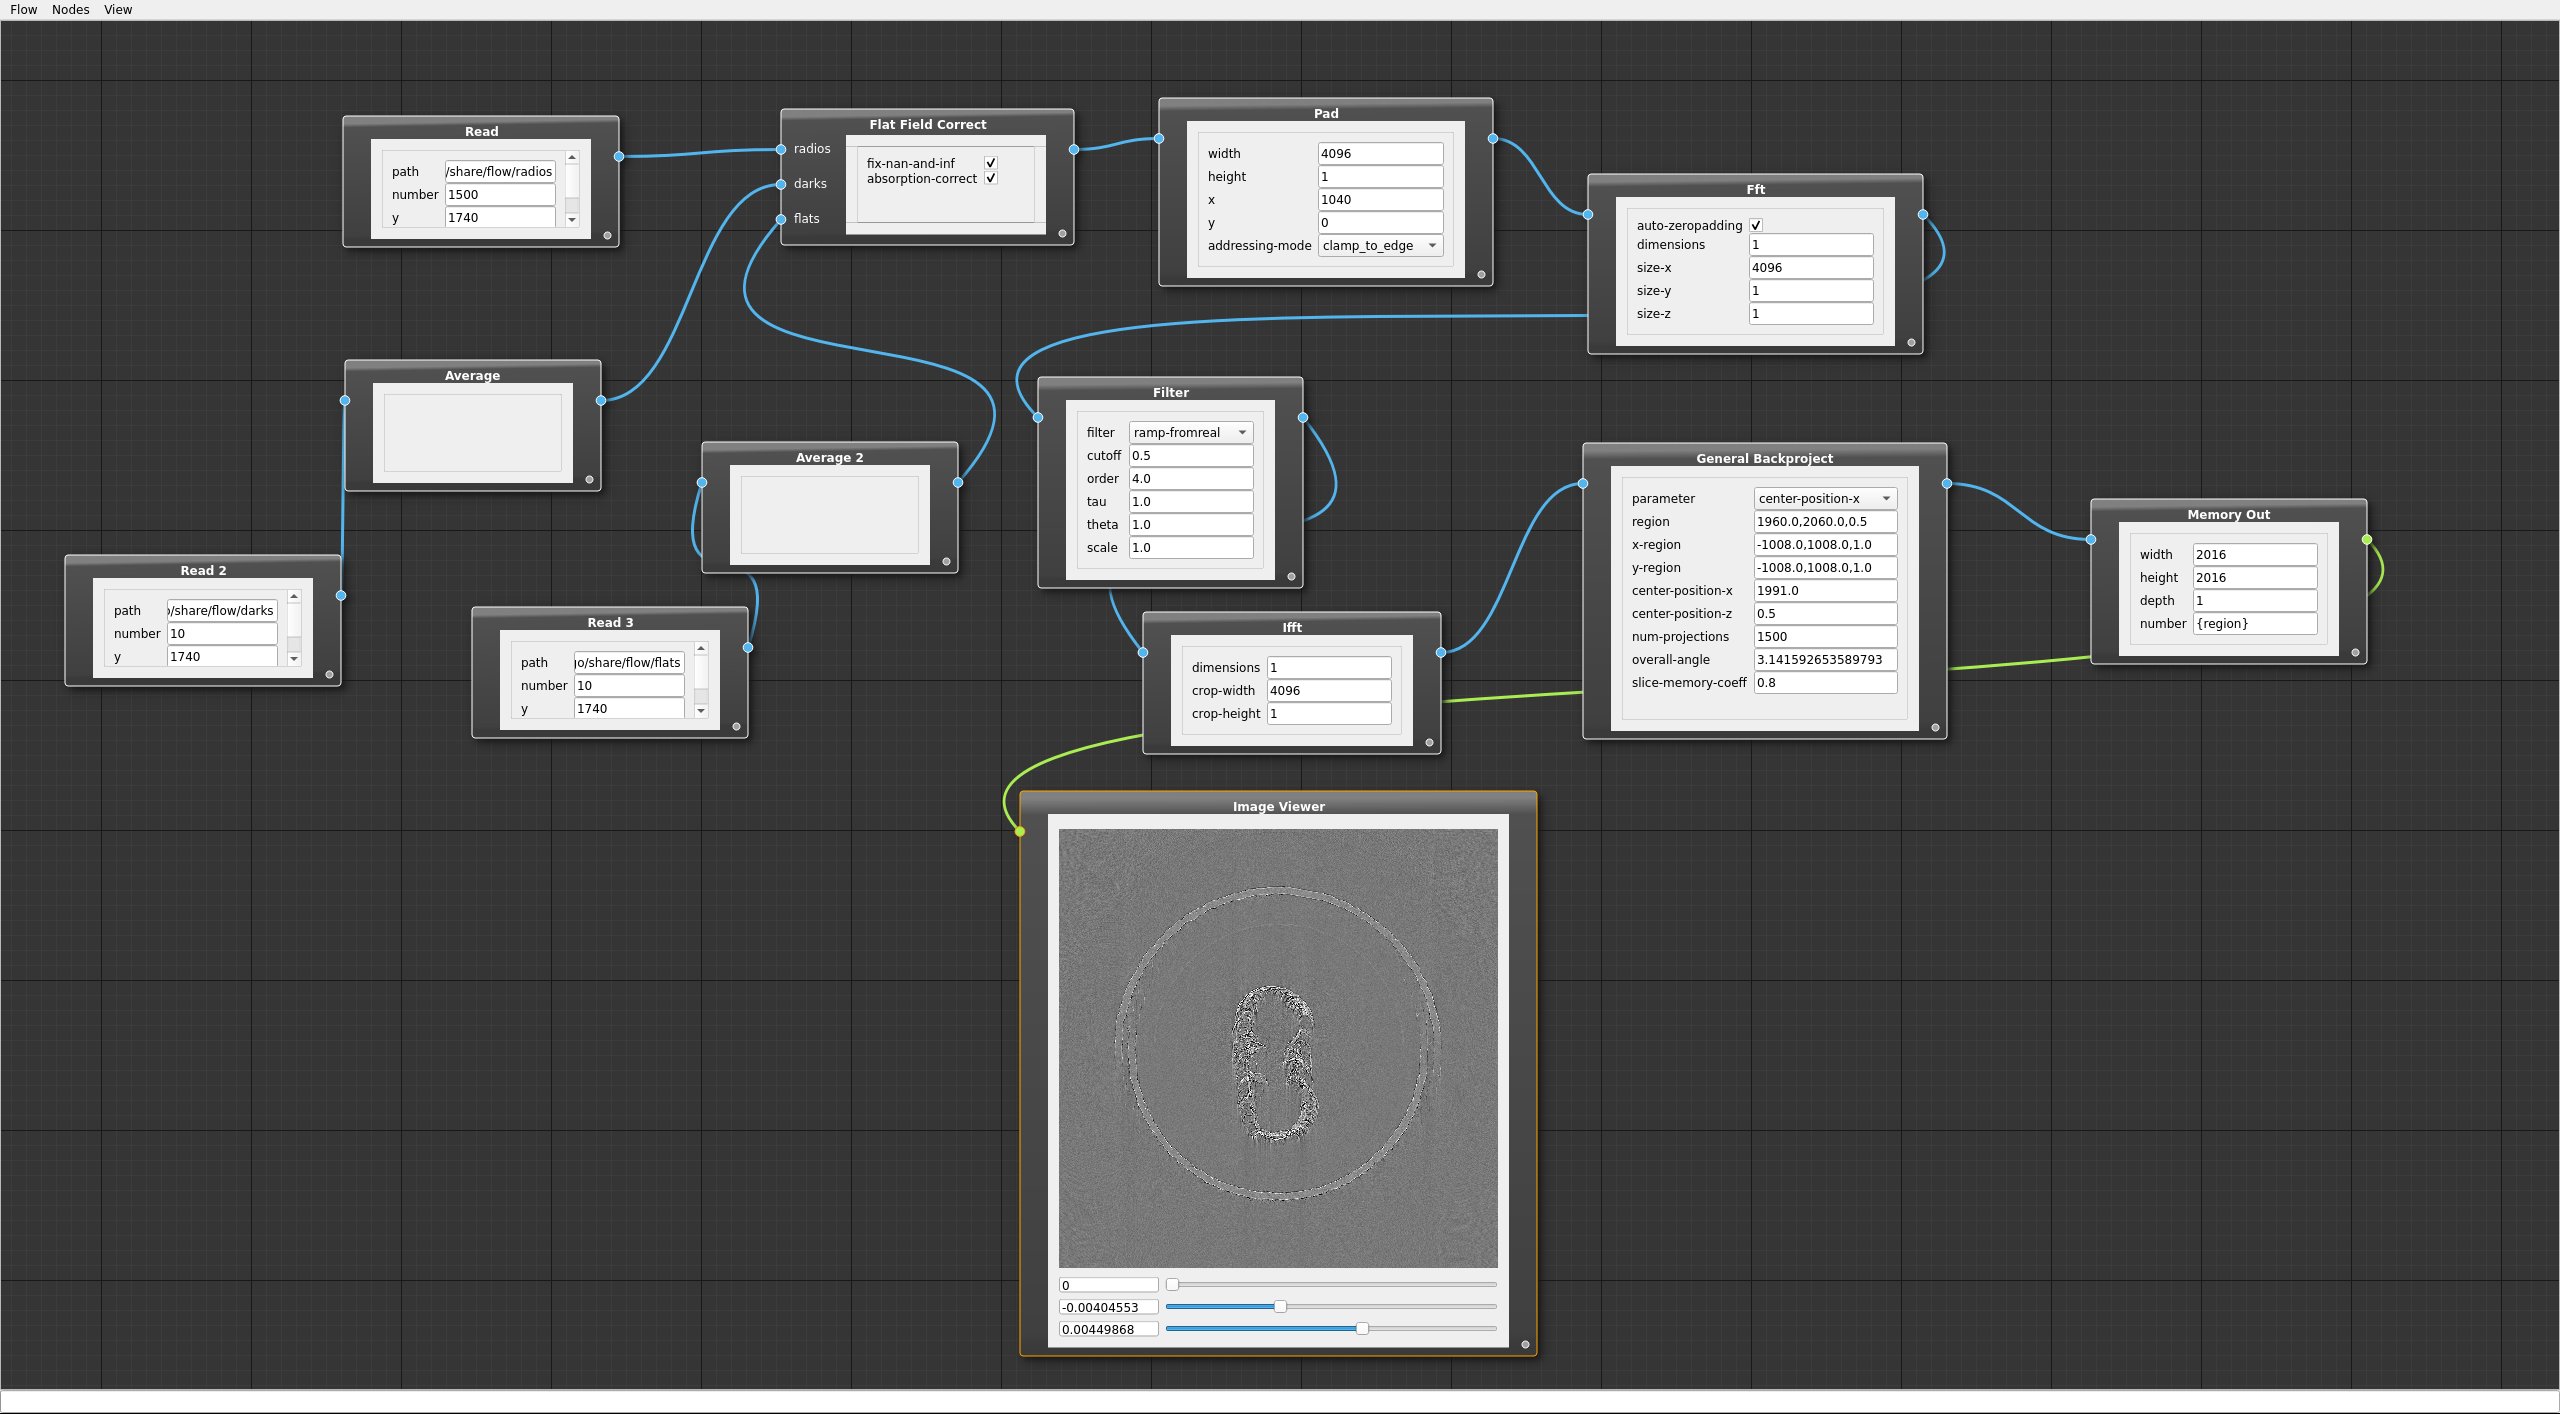This screenshot has width=2560, height=1414.
Task: Open the filter ramp-fromreal dropdown
Action: (1190, 433)
